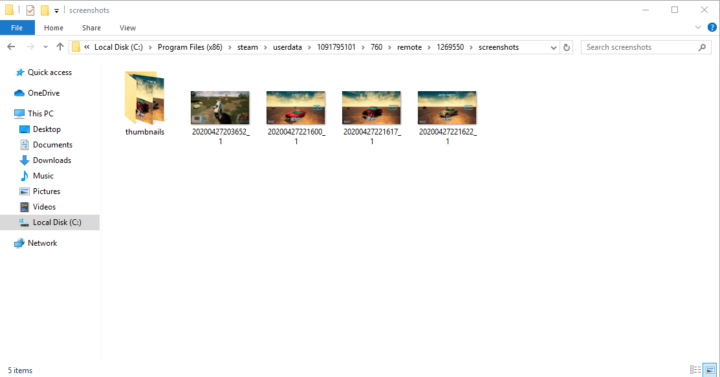
Task: Open Videos in navigation pane
Action: coord(44,207)
